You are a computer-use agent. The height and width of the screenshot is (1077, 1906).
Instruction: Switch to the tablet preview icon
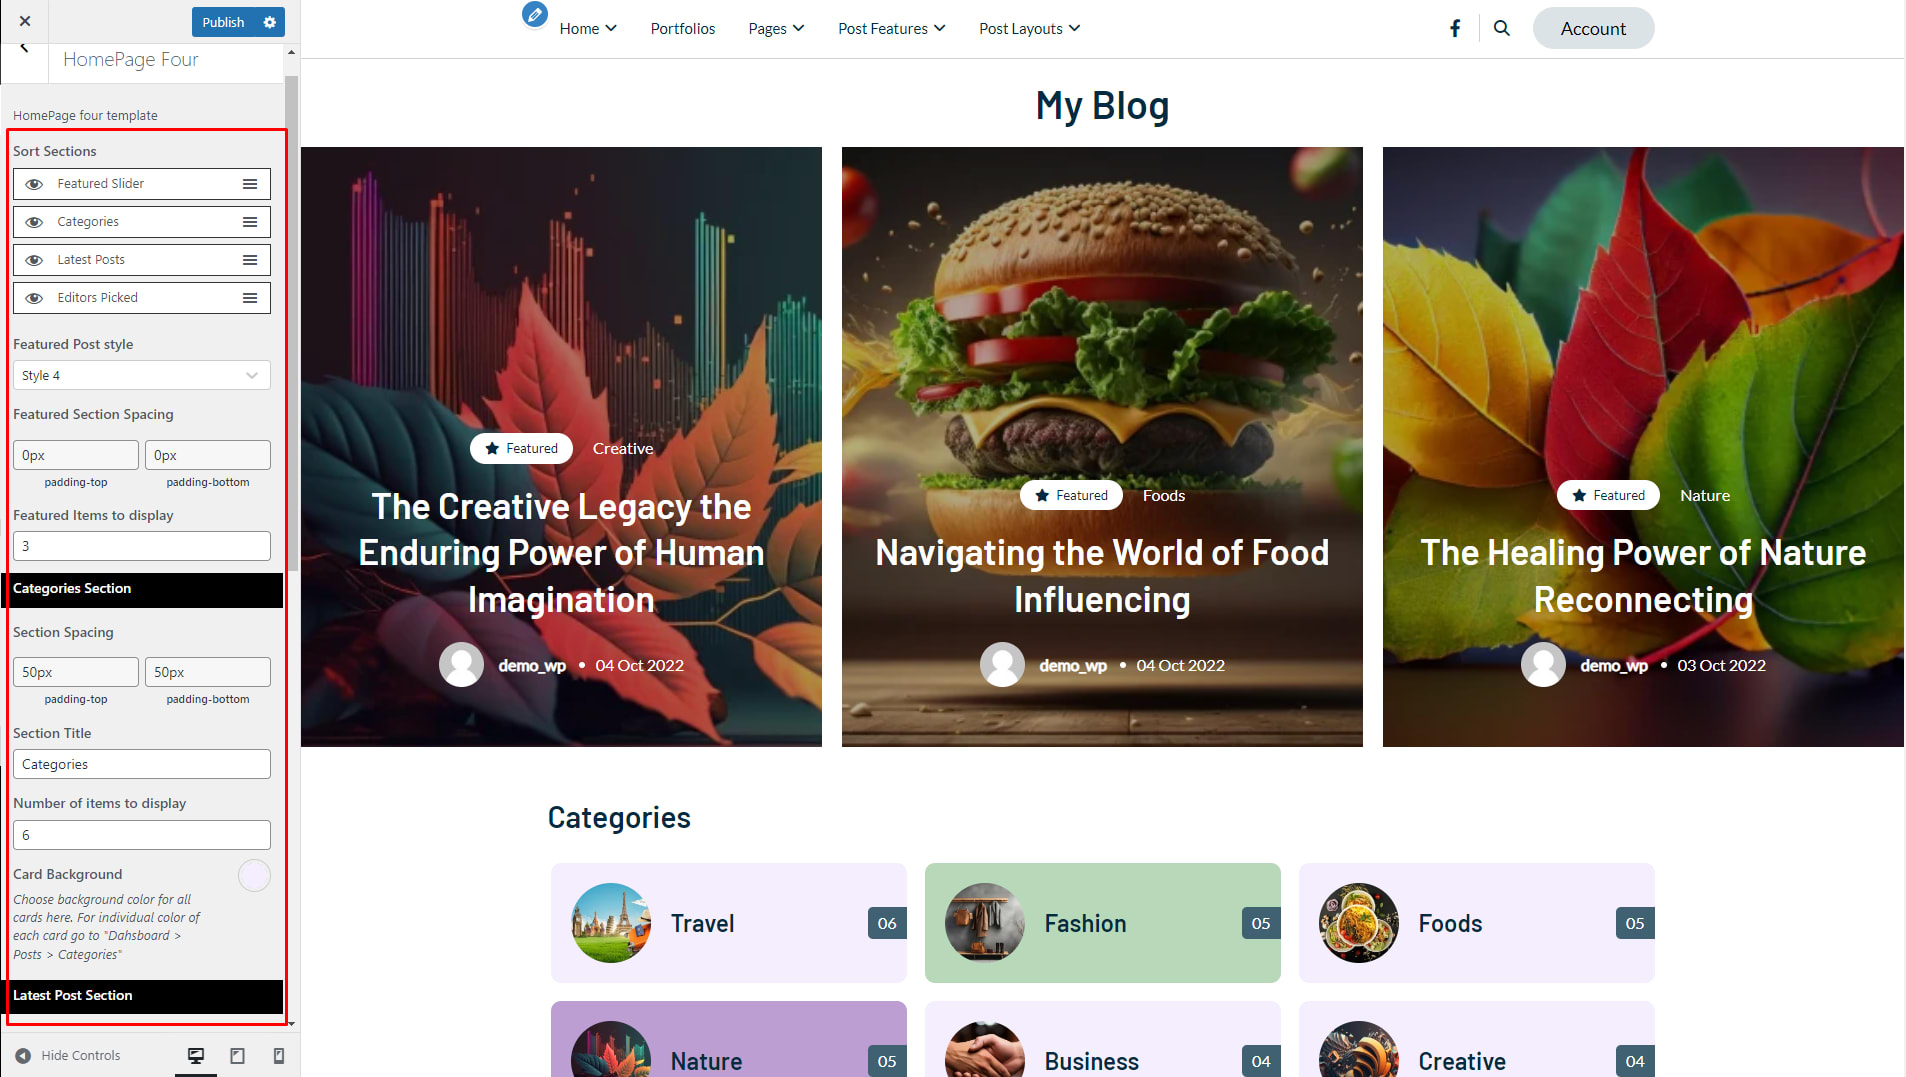(237, 1056)
